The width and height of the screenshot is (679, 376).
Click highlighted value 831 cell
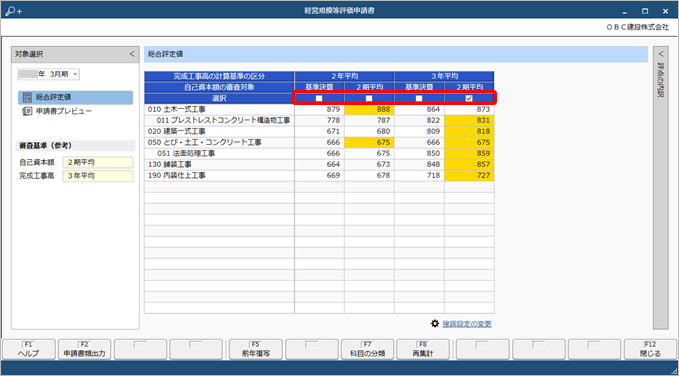coord(469,120)
